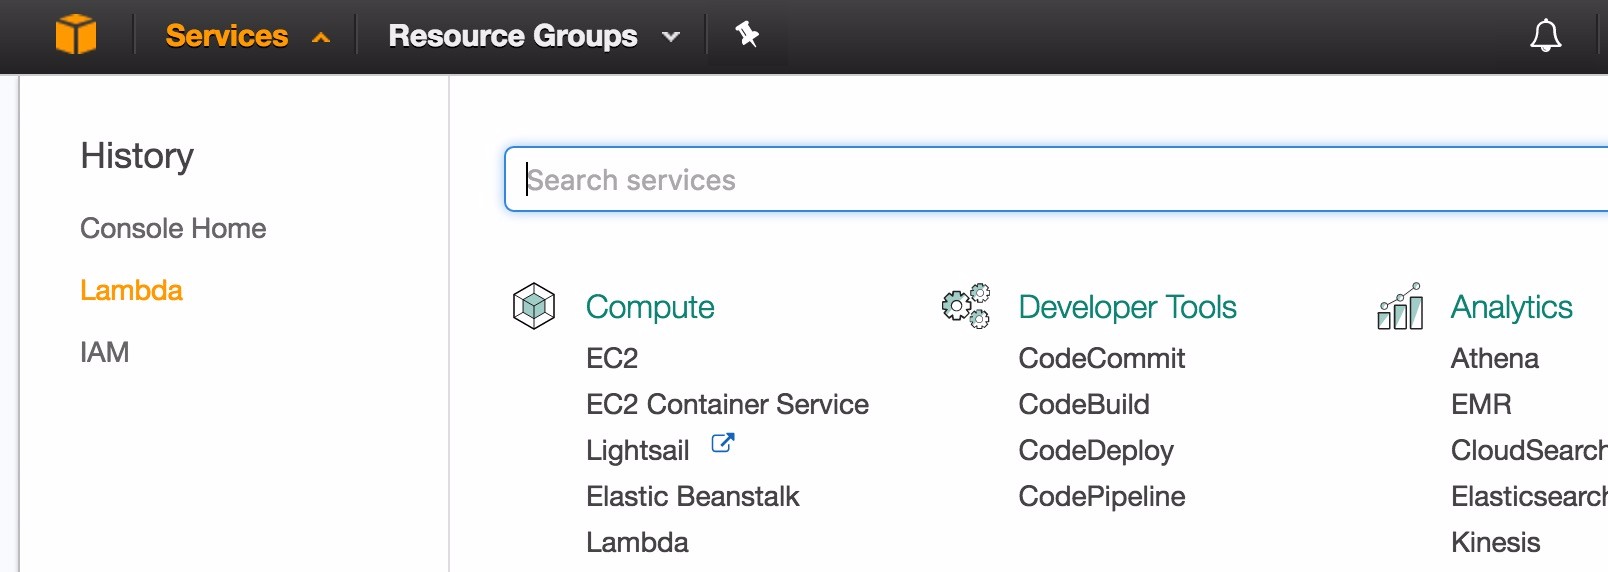
Task: Open IAM from the History list
Action: [105, 353]
